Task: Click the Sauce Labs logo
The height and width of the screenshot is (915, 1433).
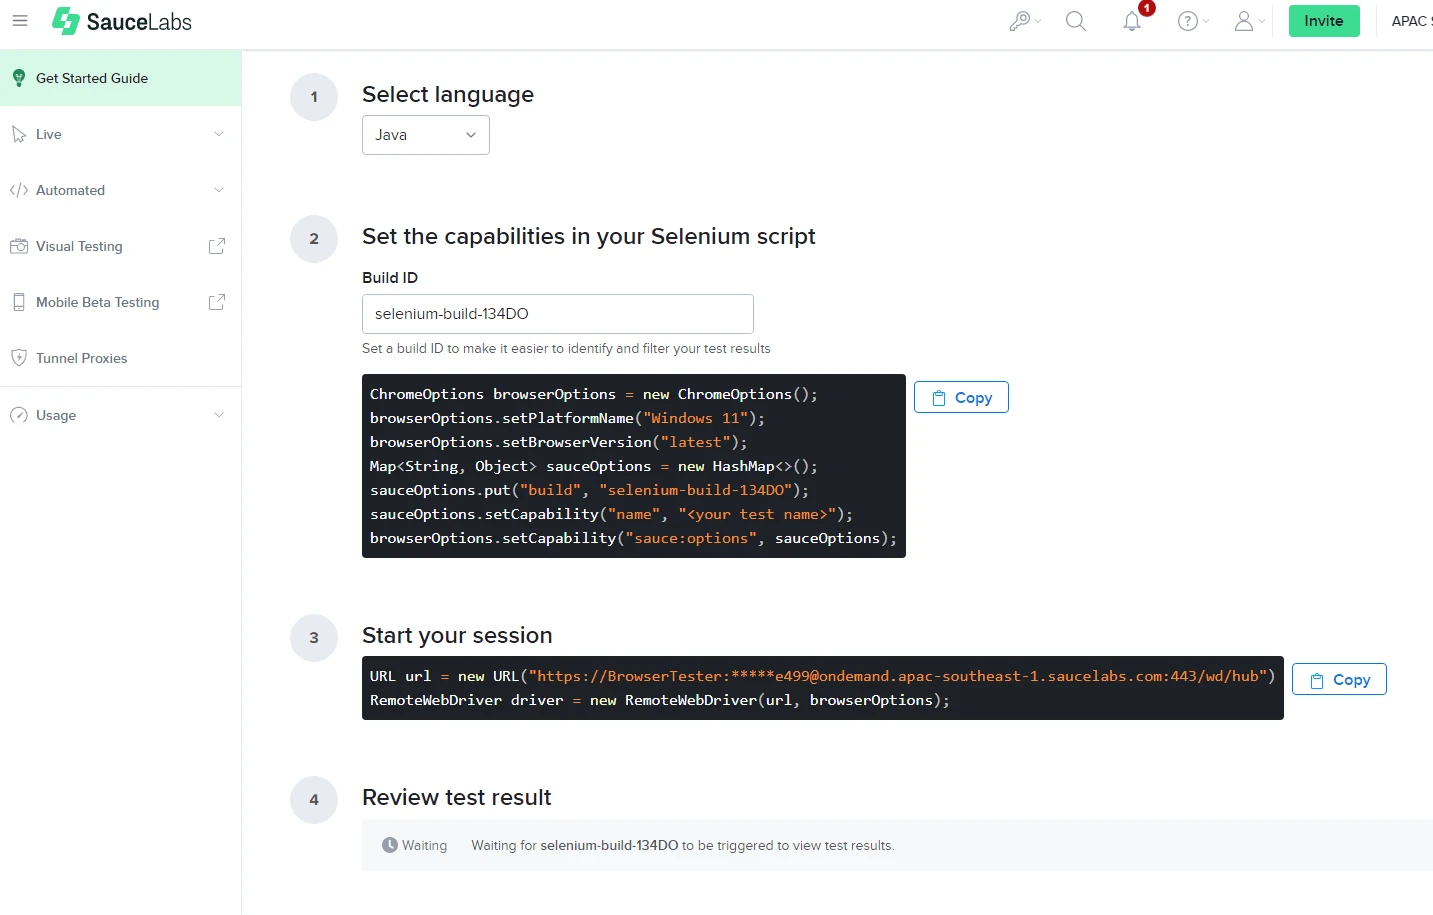Action: tap(120, 20)
